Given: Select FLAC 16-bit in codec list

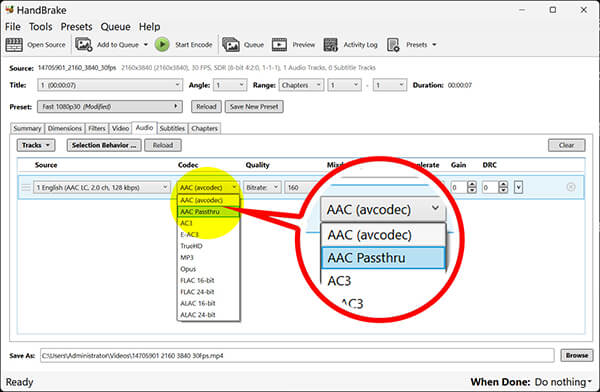Looking at the screenshot, I should 208,281.
